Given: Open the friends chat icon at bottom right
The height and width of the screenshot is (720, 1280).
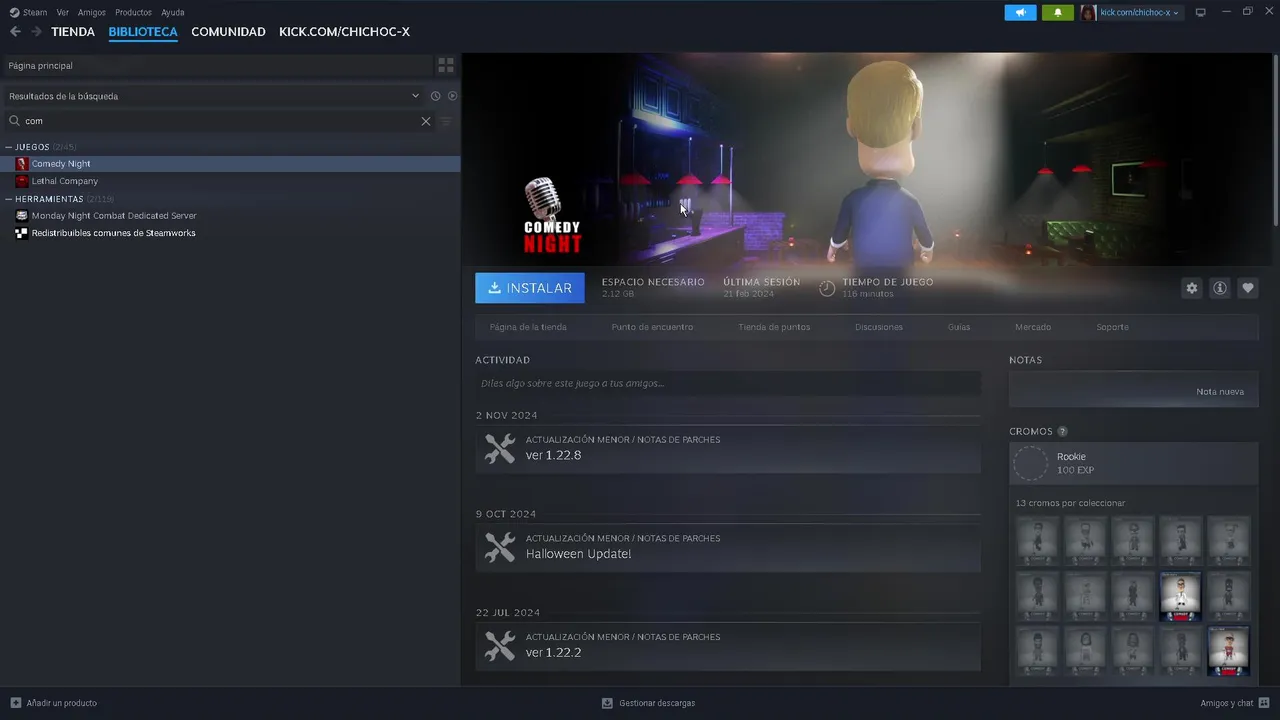Looking at the screenshot, I should coord(1265,703).
